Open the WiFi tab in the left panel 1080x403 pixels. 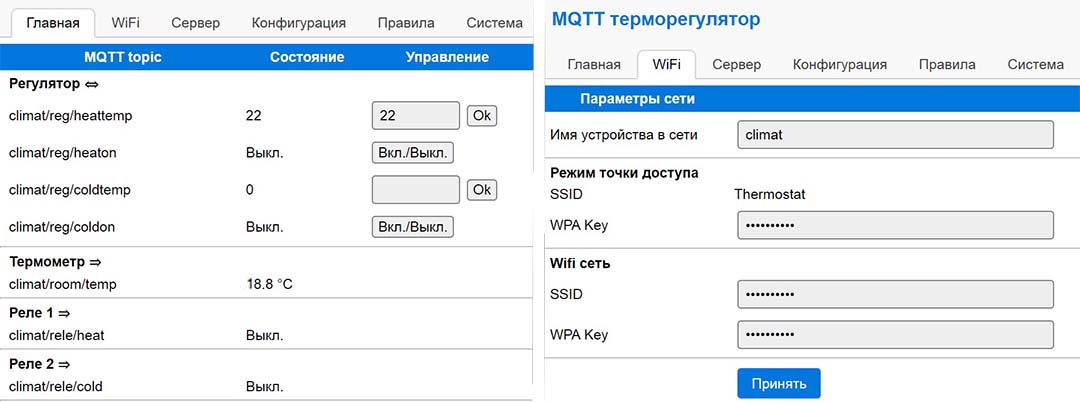tap(125, 23)
